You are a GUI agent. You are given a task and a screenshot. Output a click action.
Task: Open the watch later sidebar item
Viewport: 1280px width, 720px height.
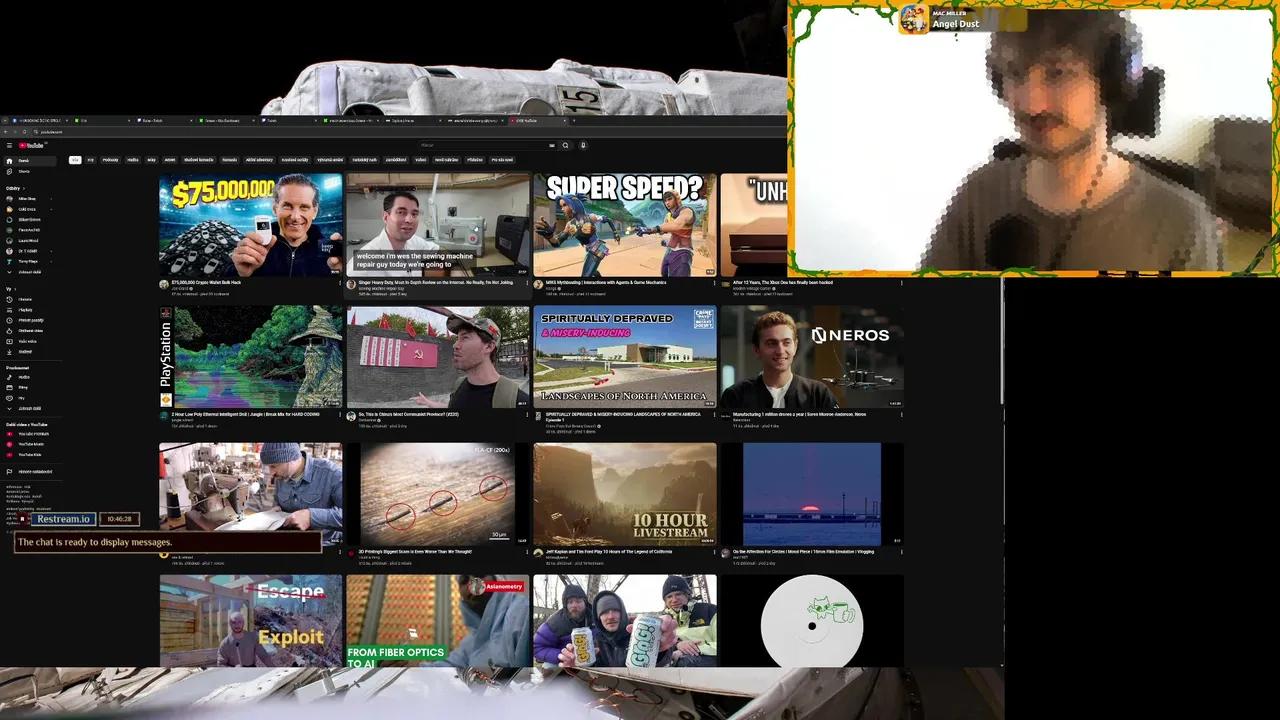[28, 320]
